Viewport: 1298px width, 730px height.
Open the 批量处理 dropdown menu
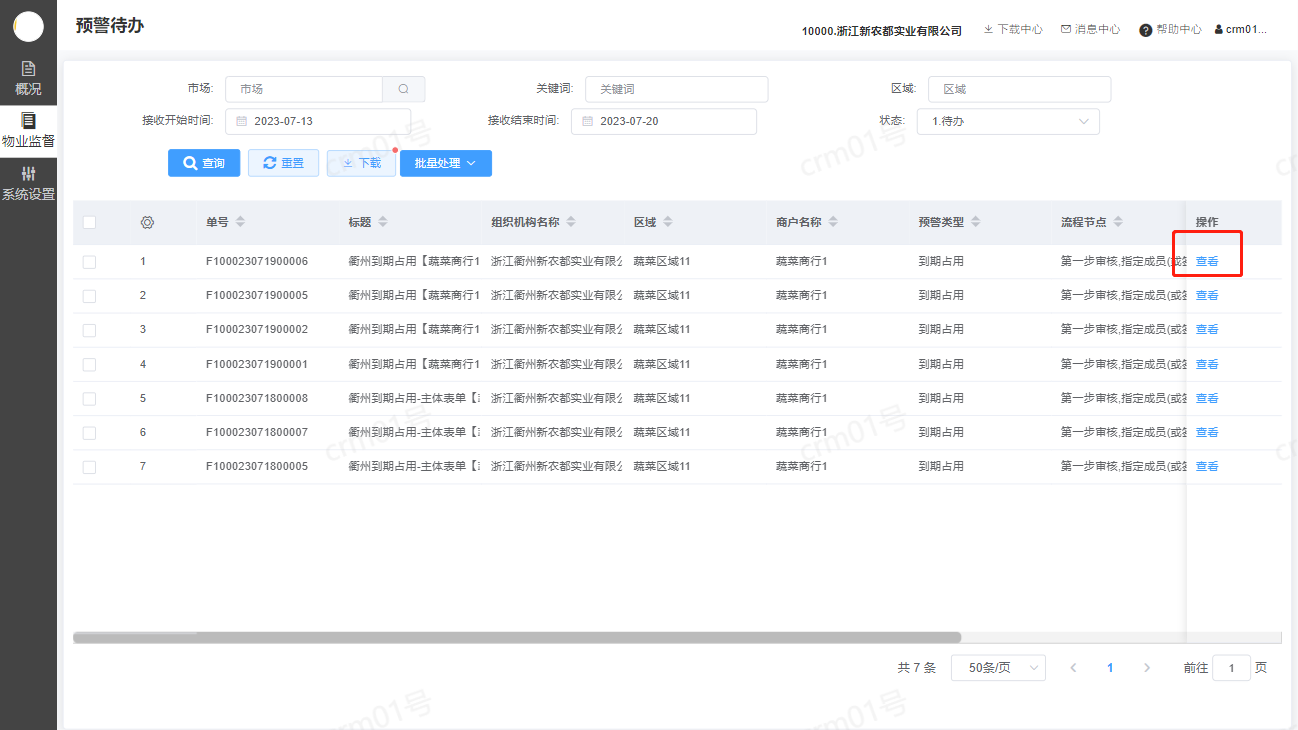point(445,163)
